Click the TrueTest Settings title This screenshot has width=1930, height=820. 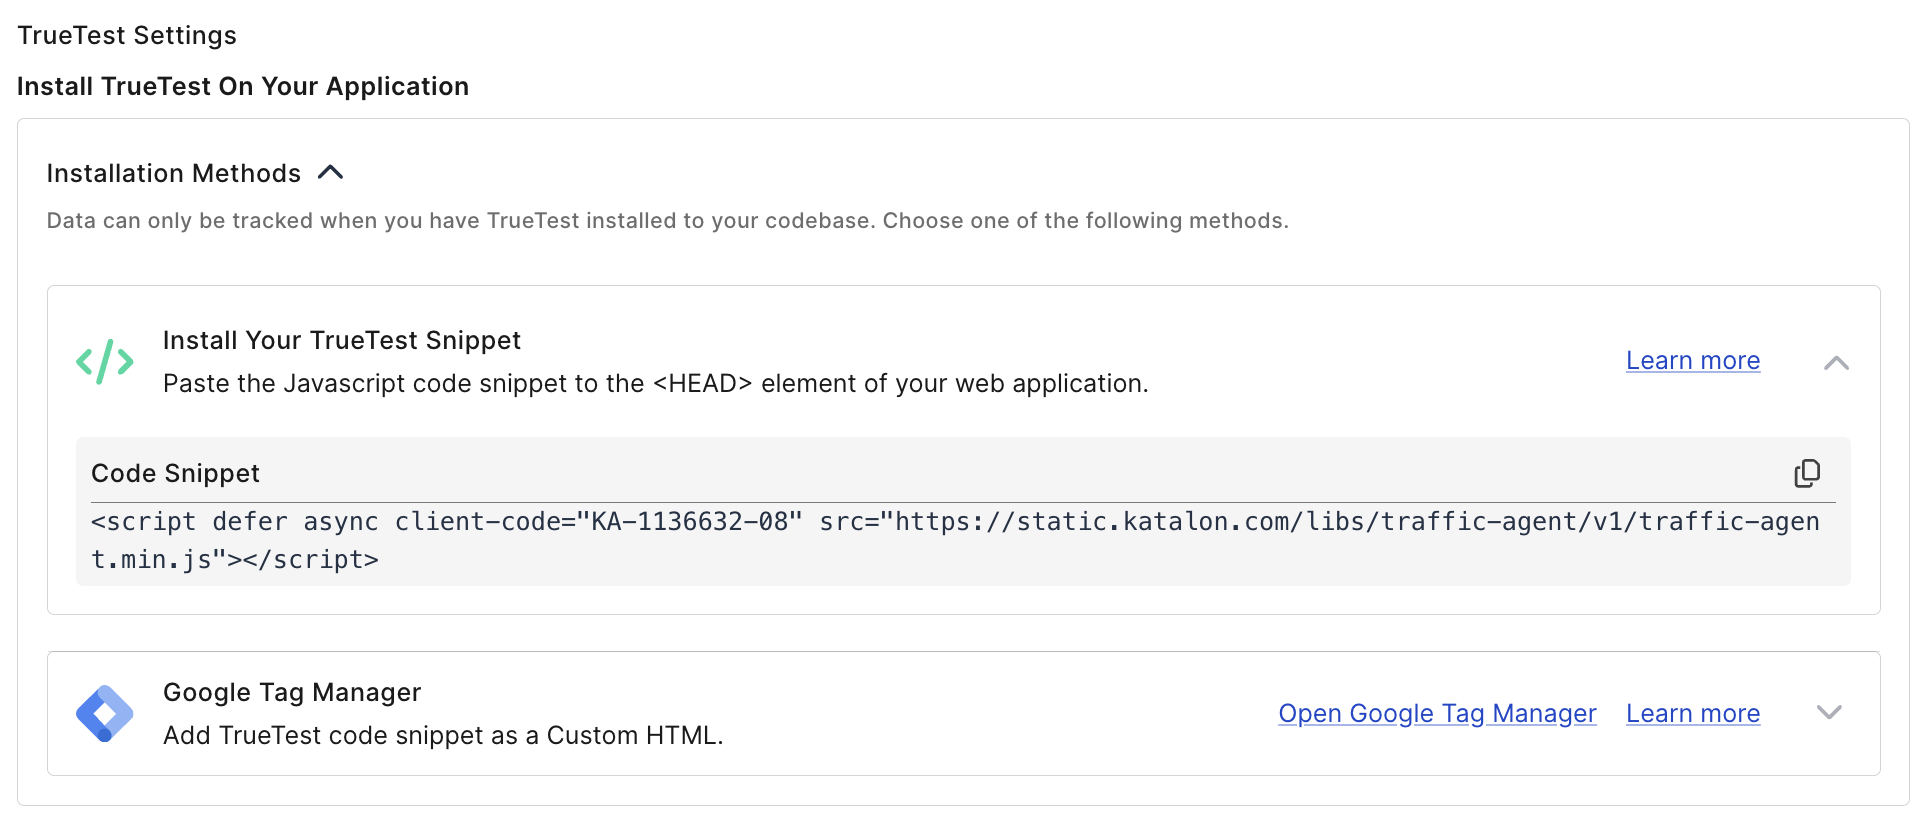[127, 35]
